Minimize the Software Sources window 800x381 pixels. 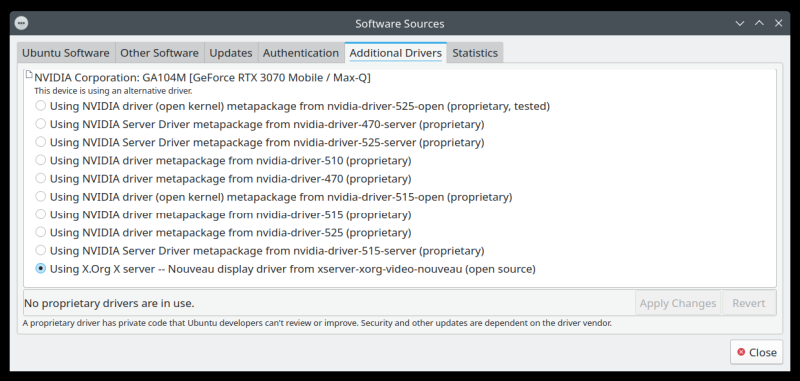coord(739,23)
